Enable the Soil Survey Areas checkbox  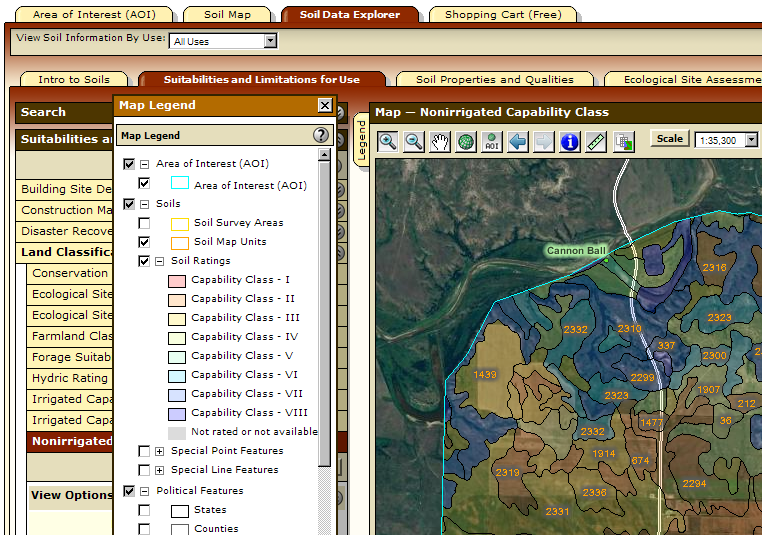pos(145,223)
